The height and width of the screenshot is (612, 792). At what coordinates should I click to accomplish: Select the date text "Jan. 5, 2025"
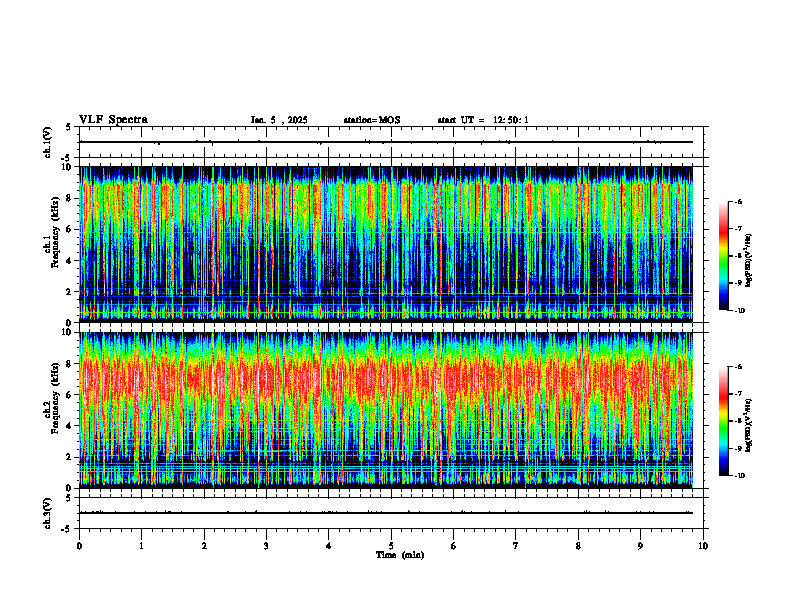(x=279, y=120)
